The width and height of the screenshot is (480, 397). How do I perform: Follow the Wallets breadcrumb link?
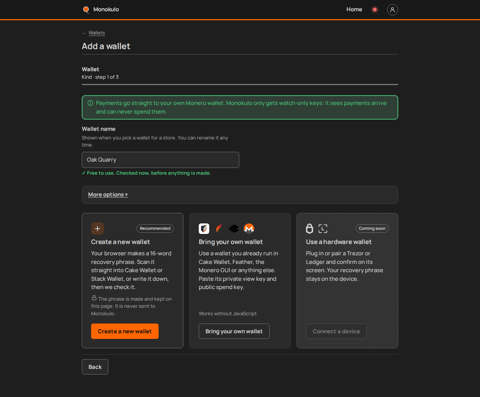click(97, 33)
